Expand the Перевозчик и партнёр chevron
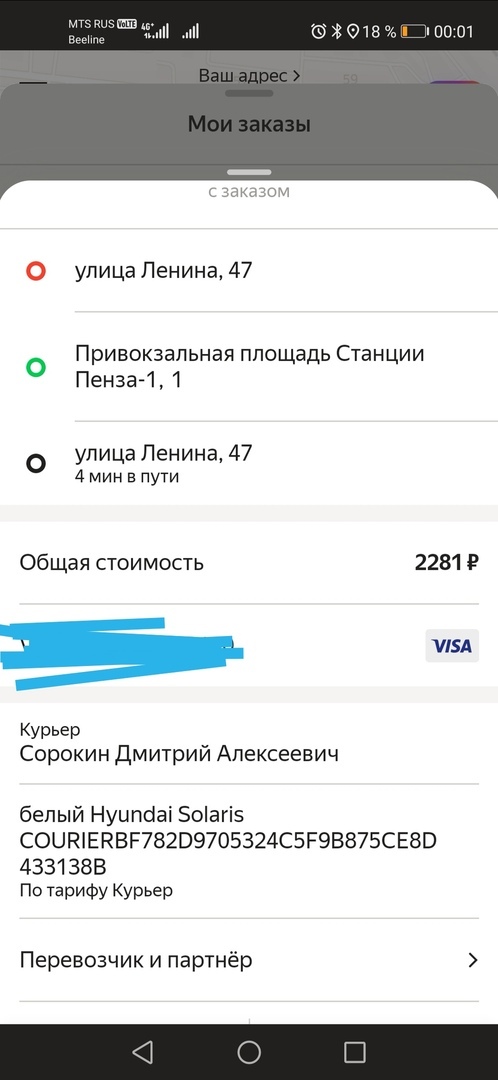The height and width of the screenshot is (1080, 498). tap(473, 959)
